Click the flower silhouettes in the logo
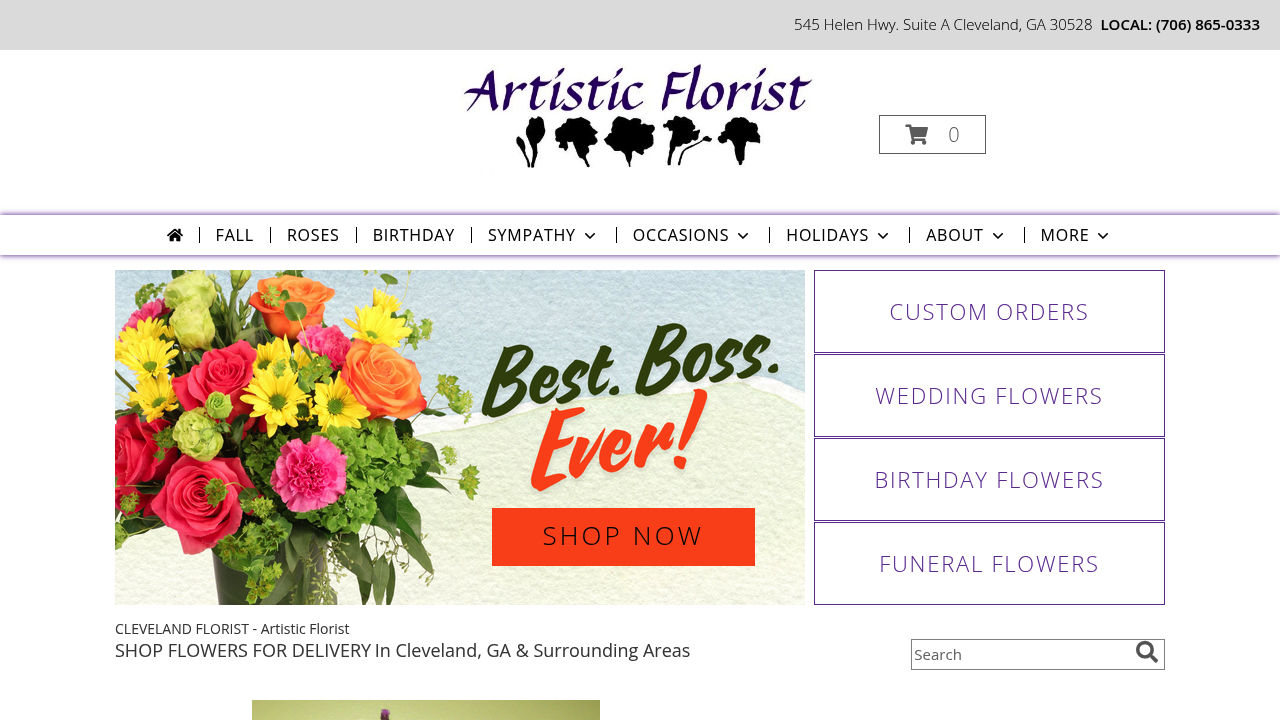Viewport: 1280px width, 720px height. tap(637, 140)
